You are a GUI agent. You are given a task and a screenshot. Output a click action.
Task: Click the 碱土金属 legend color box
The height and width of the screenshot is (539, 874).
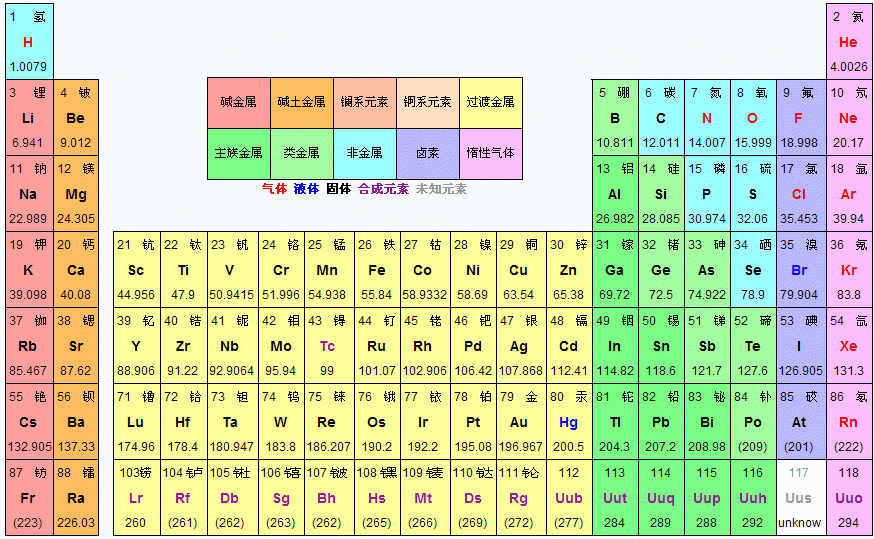click(x=302, y=103)
